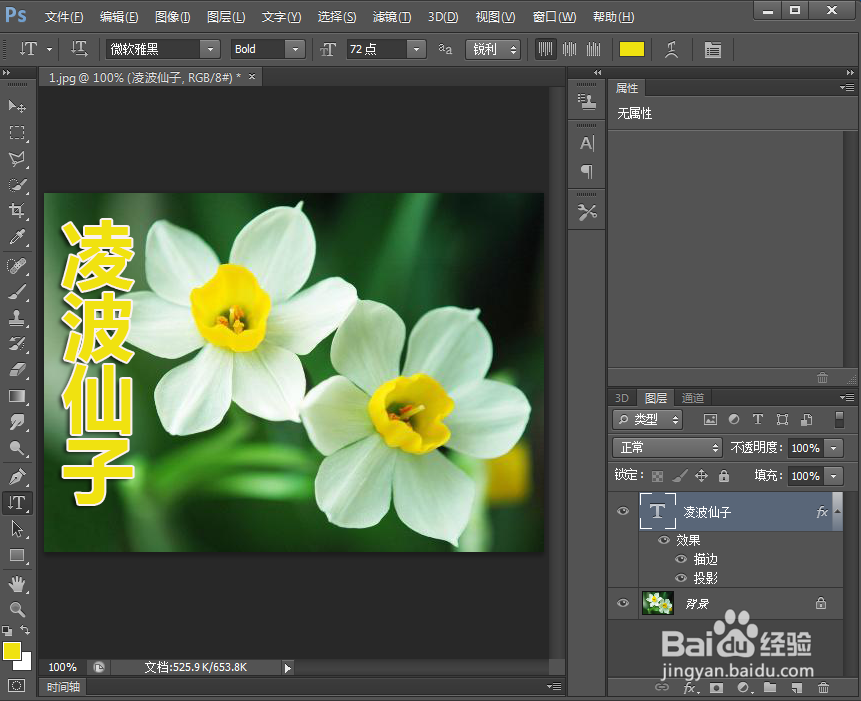The width and height of the screenshot is (861, 701).
Task: Select the Path Selection tool
Action: 17,529
